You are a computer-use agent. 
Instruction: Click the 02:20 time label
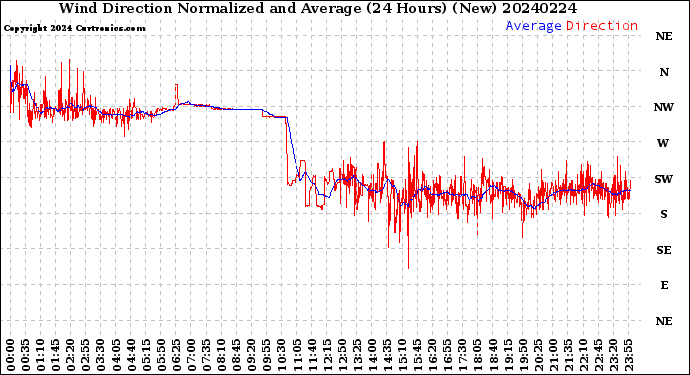tap(71, 355)
